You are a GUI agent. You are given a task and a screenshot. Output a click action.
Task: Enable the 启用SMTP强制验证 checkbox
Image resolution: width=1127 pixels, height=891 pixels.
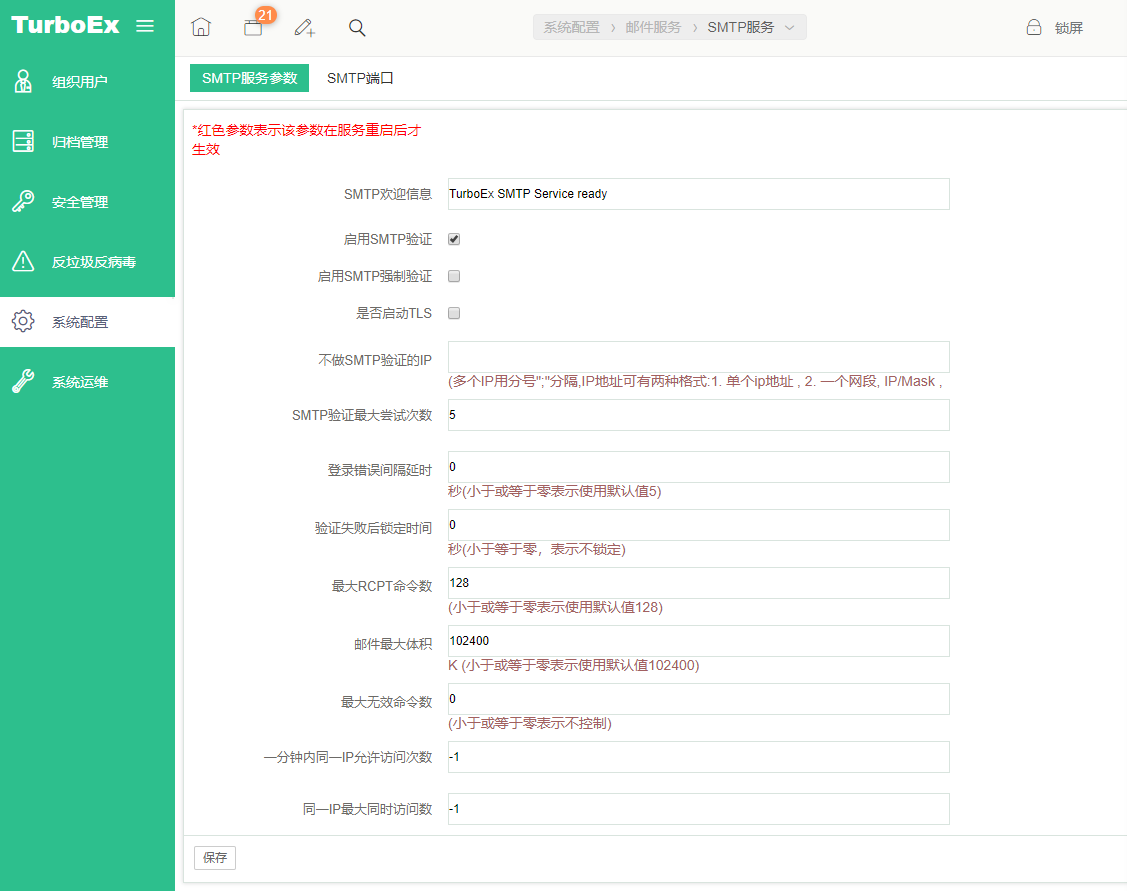(454, 277)
